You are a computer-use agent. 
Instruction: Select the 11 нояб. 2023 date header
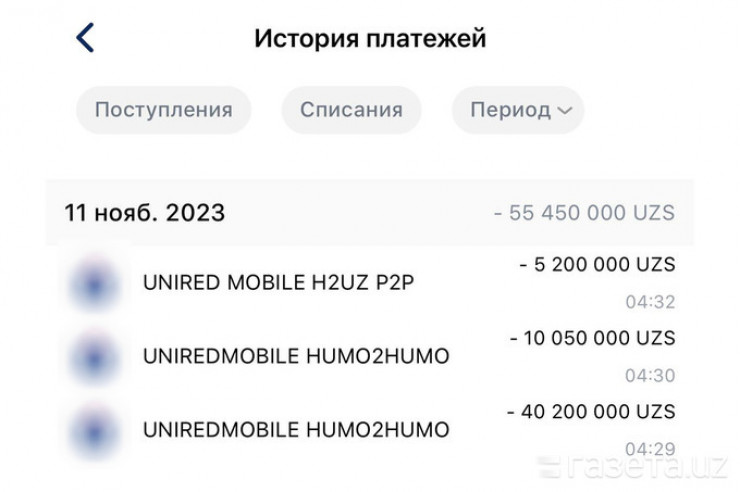[145, 213]
